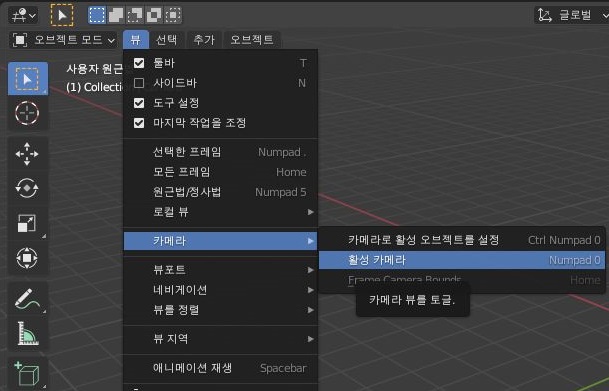Viewport: 609px width, 391px height.
Task: Select the Scale tool
Action: [x=28, y=223]
